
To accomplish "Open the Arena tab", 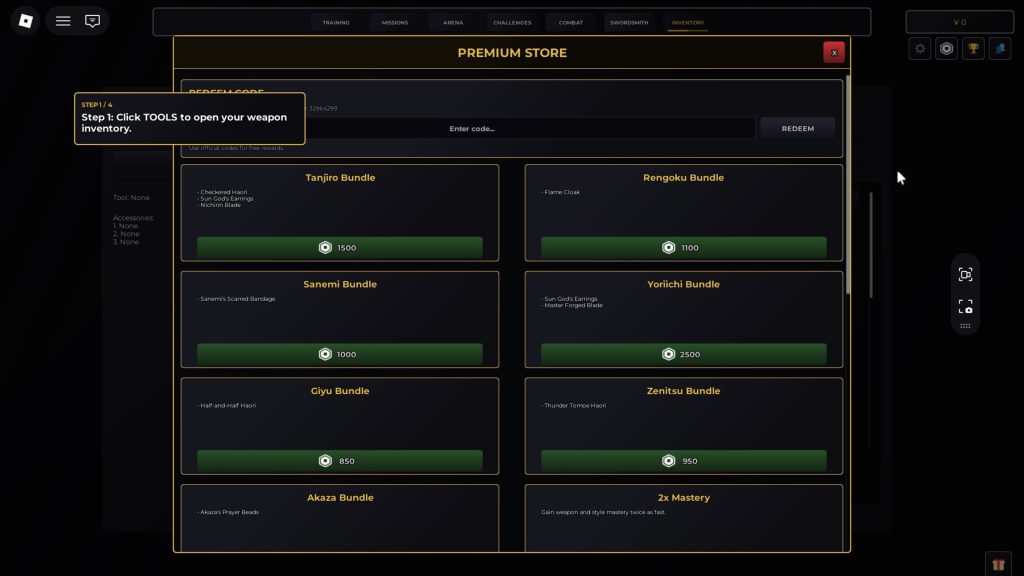I will pyautogui.click(x=453, y=22).
